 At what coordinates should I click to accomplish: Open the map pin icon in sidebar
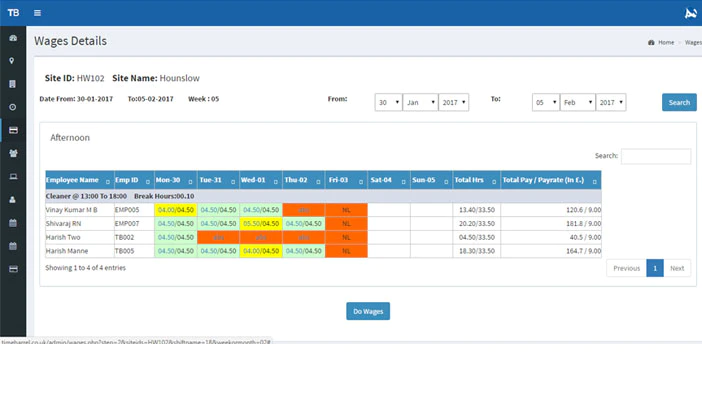[x=12, y=61]
